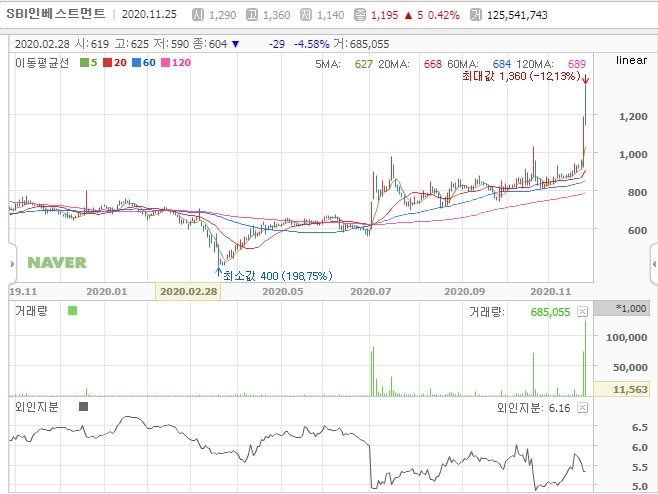Click the red 20-day moving average swatch
This screenshot has height=494, width=658.
coord(108,63)
